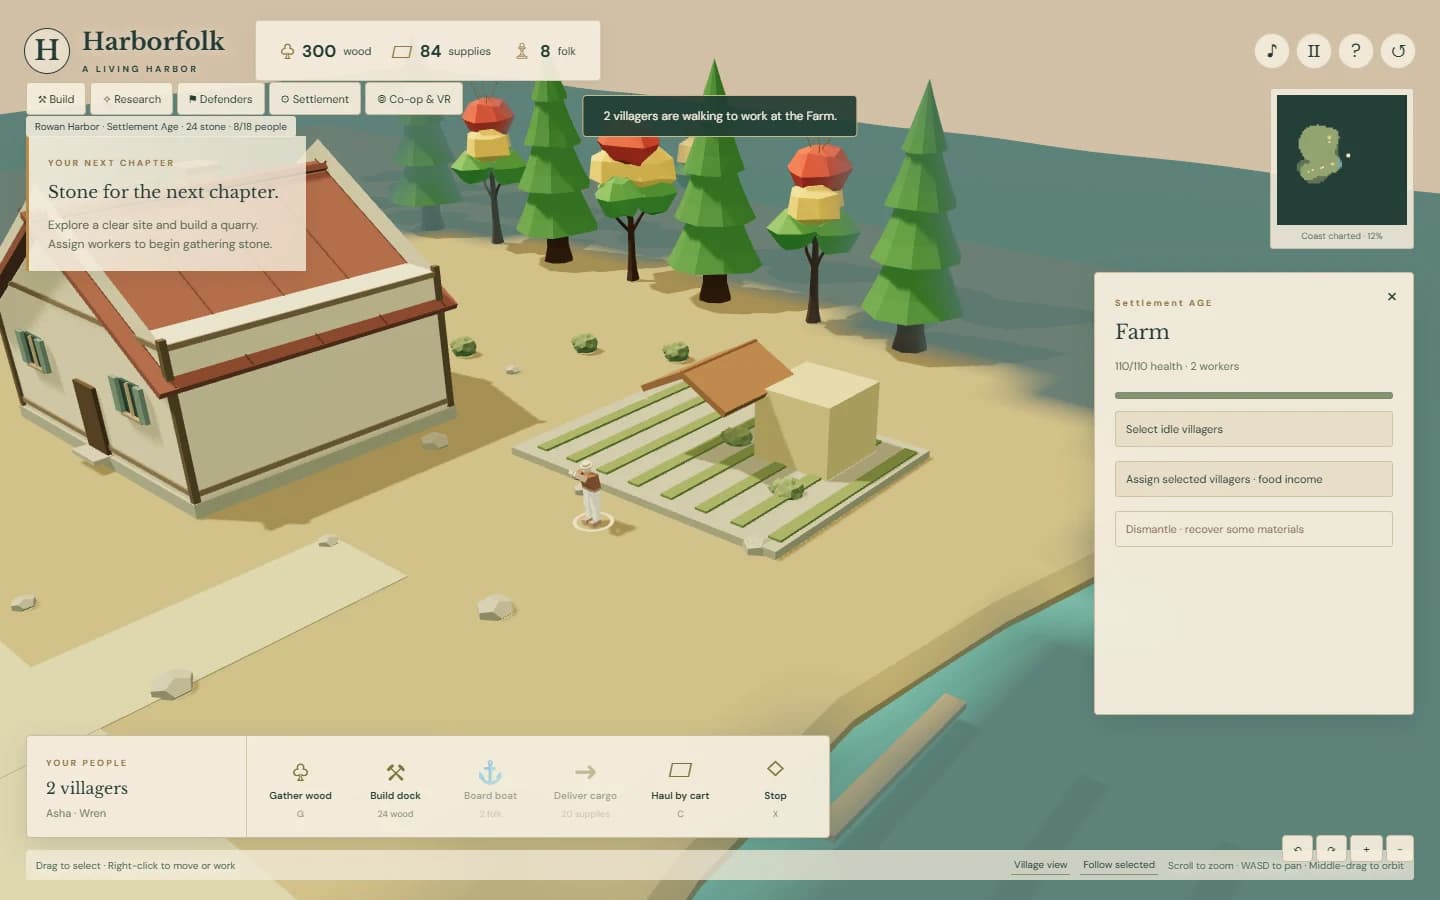Click the folk population icon
The width and height of the screenshot is (1440, 900).
click(x=521, y=51)
